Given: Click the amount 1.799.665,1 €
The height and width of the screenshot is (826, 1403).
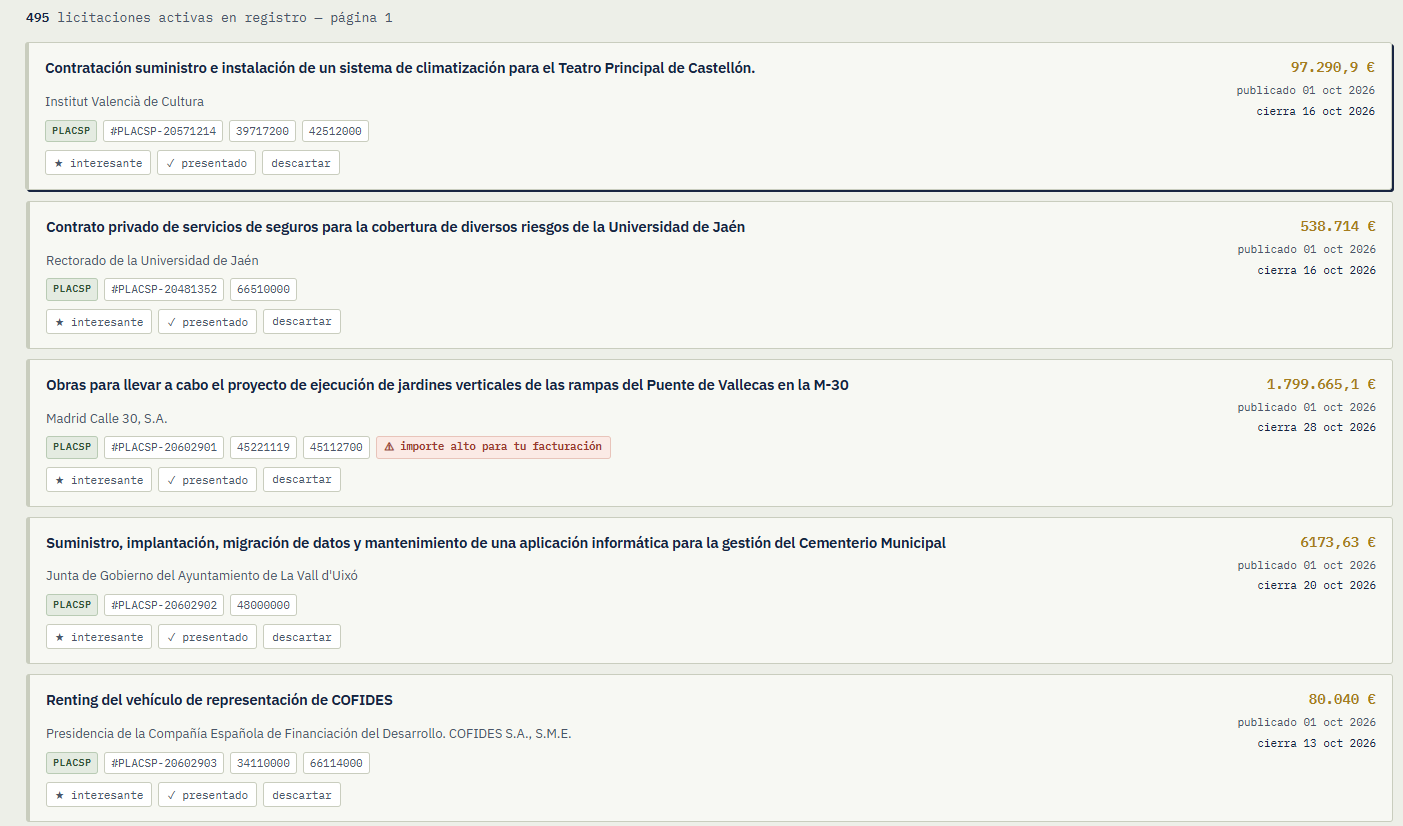Looking at the screenshot, I should click(1321, 384).
